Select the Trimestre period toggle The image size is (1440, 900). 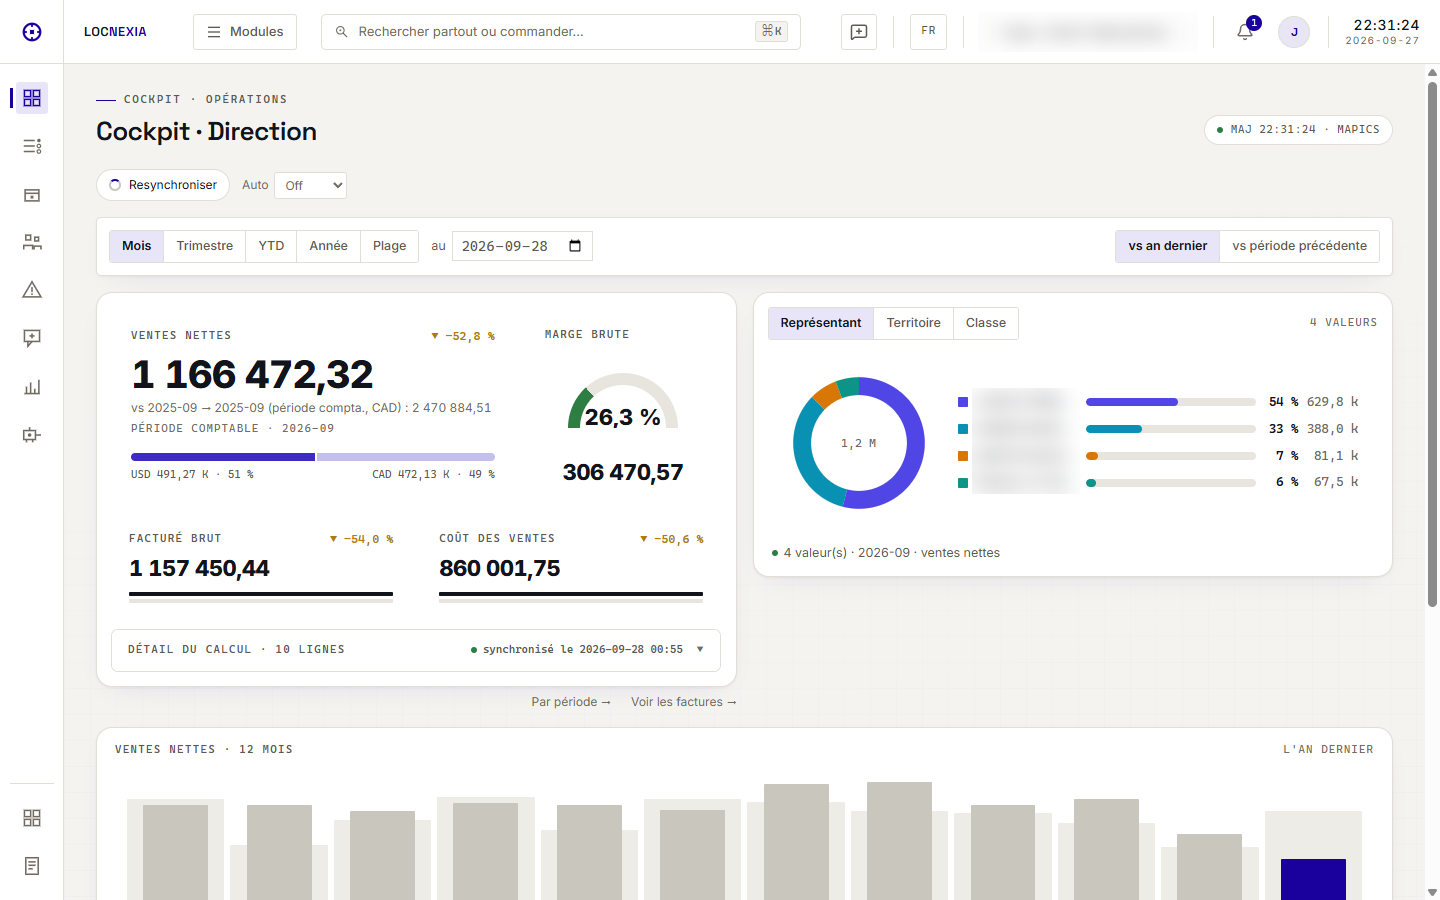(x=205, y=246)
